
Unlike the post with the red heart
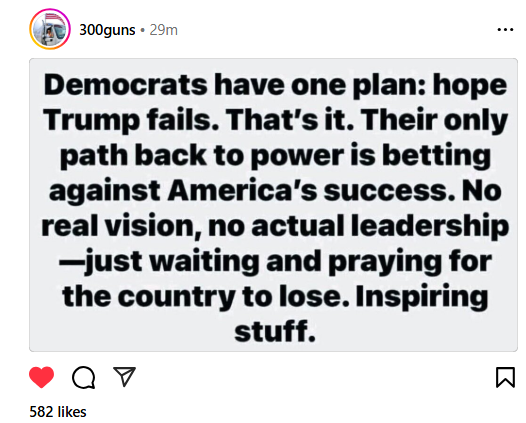pos(42,377)
